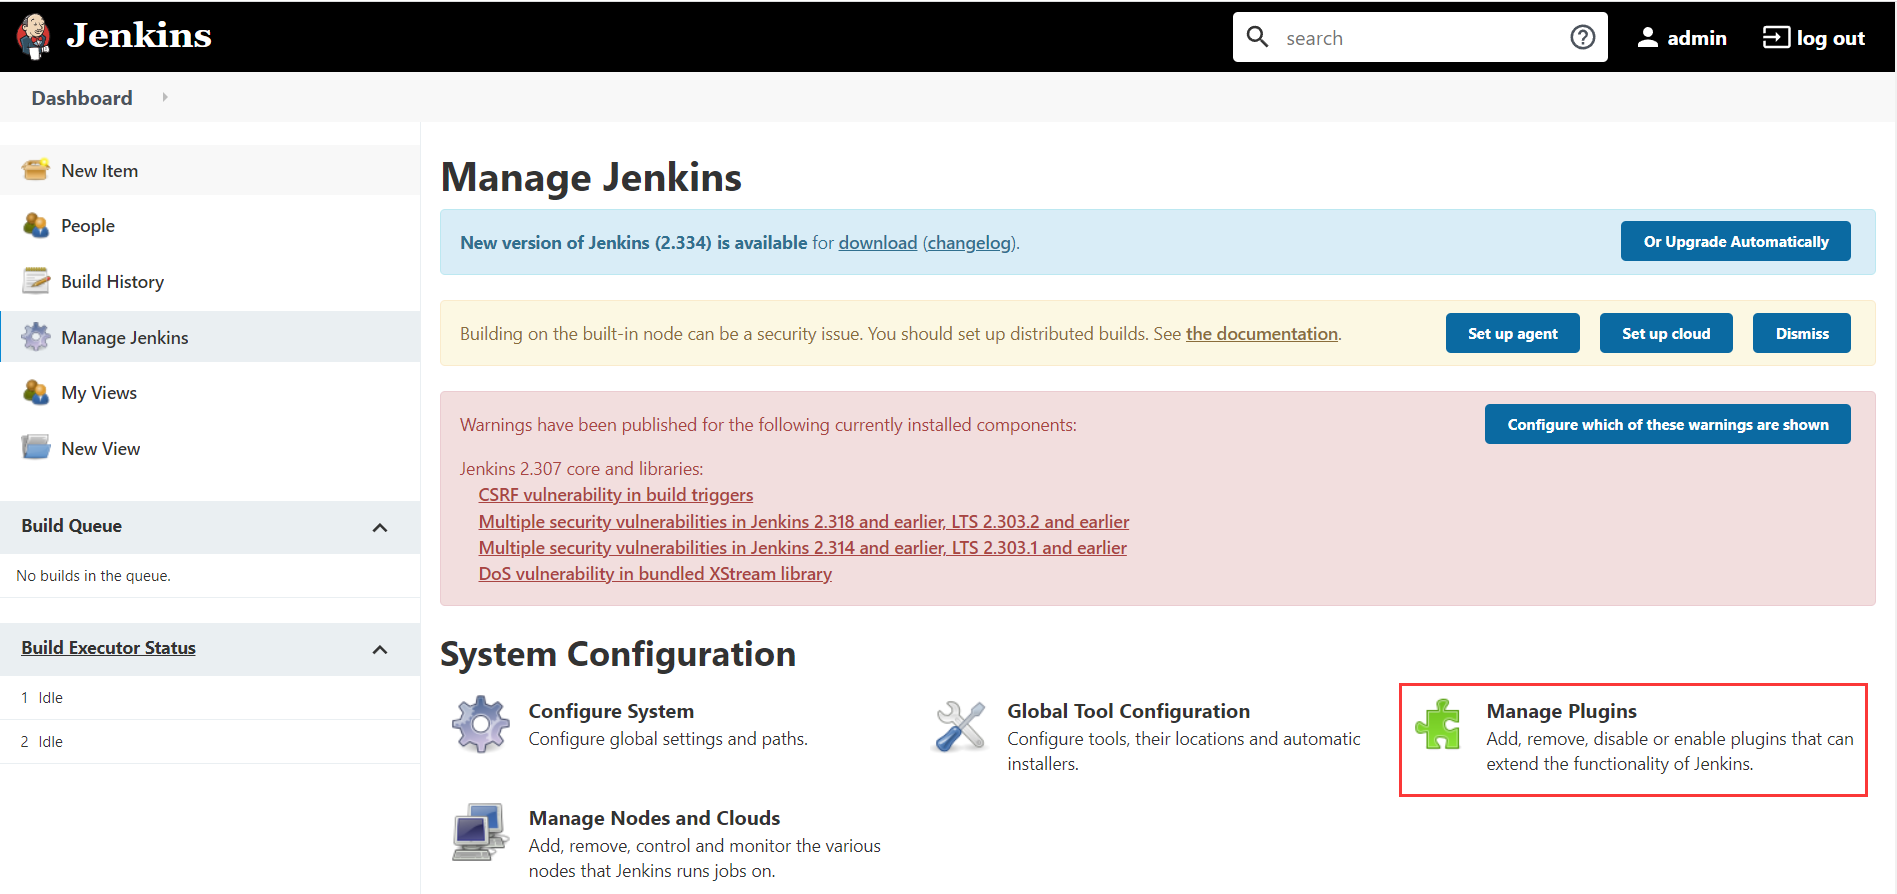The width and height of the screenshot is (1897, 894).
Task: Open Global Tool Configuration wrench icon
Action: [x=960, y=726]
